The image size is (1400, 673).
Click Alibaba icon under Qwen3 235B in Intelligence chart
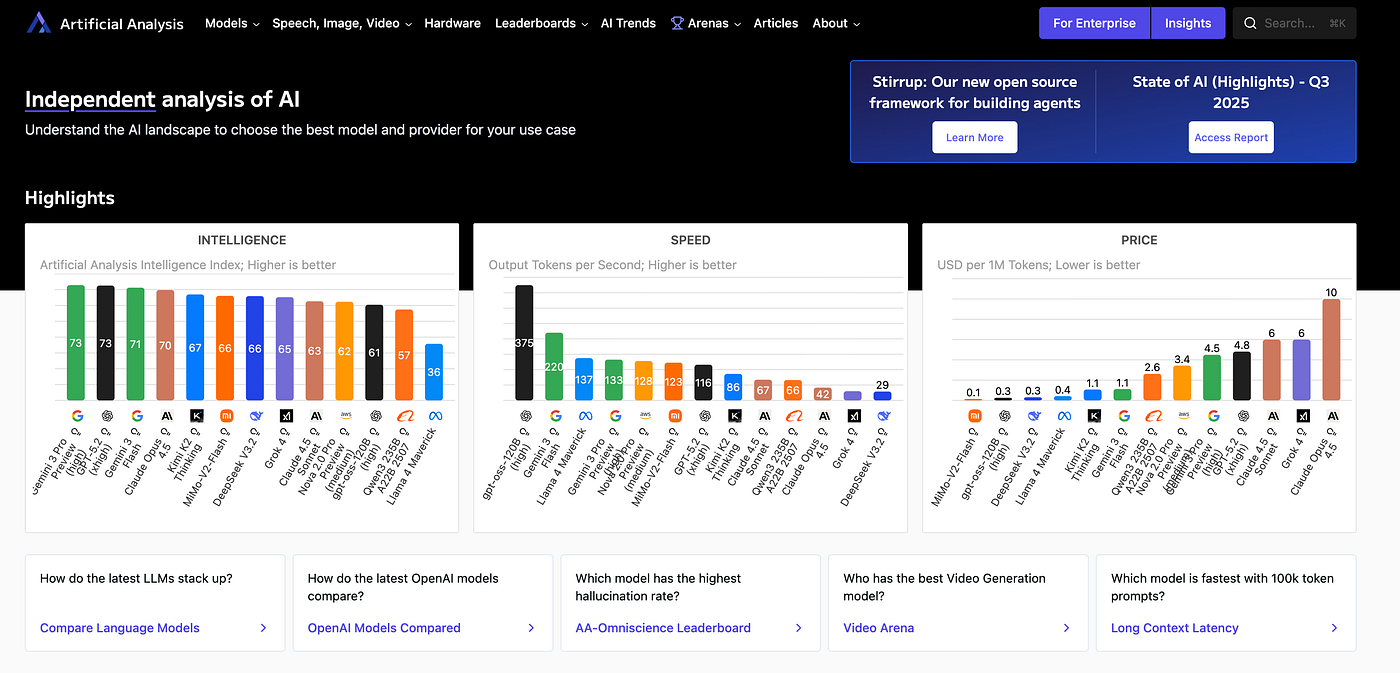point(405,416)
